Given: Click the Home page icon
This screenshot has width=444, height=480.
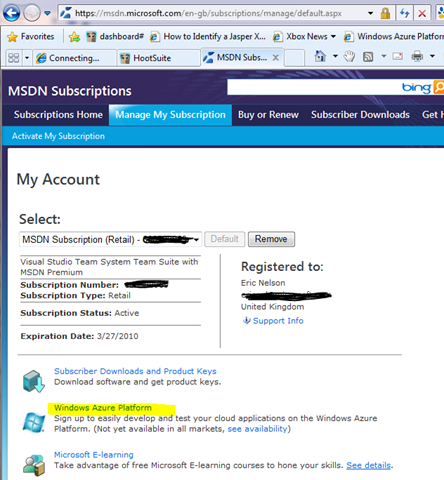Looking at the screenshot, I should tap(320, 56).
